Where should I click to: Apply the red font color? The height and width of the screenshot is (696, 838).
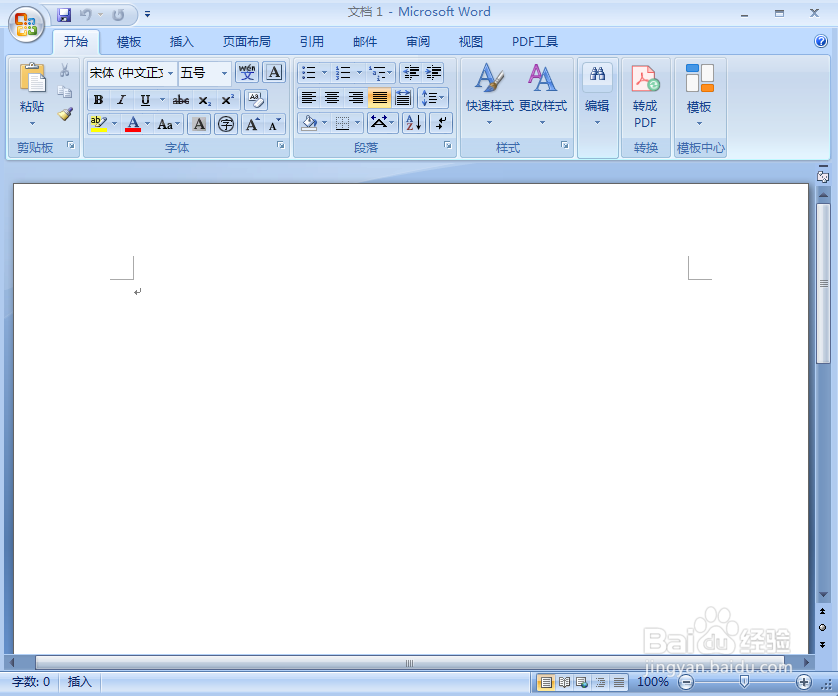pos(133,125)
